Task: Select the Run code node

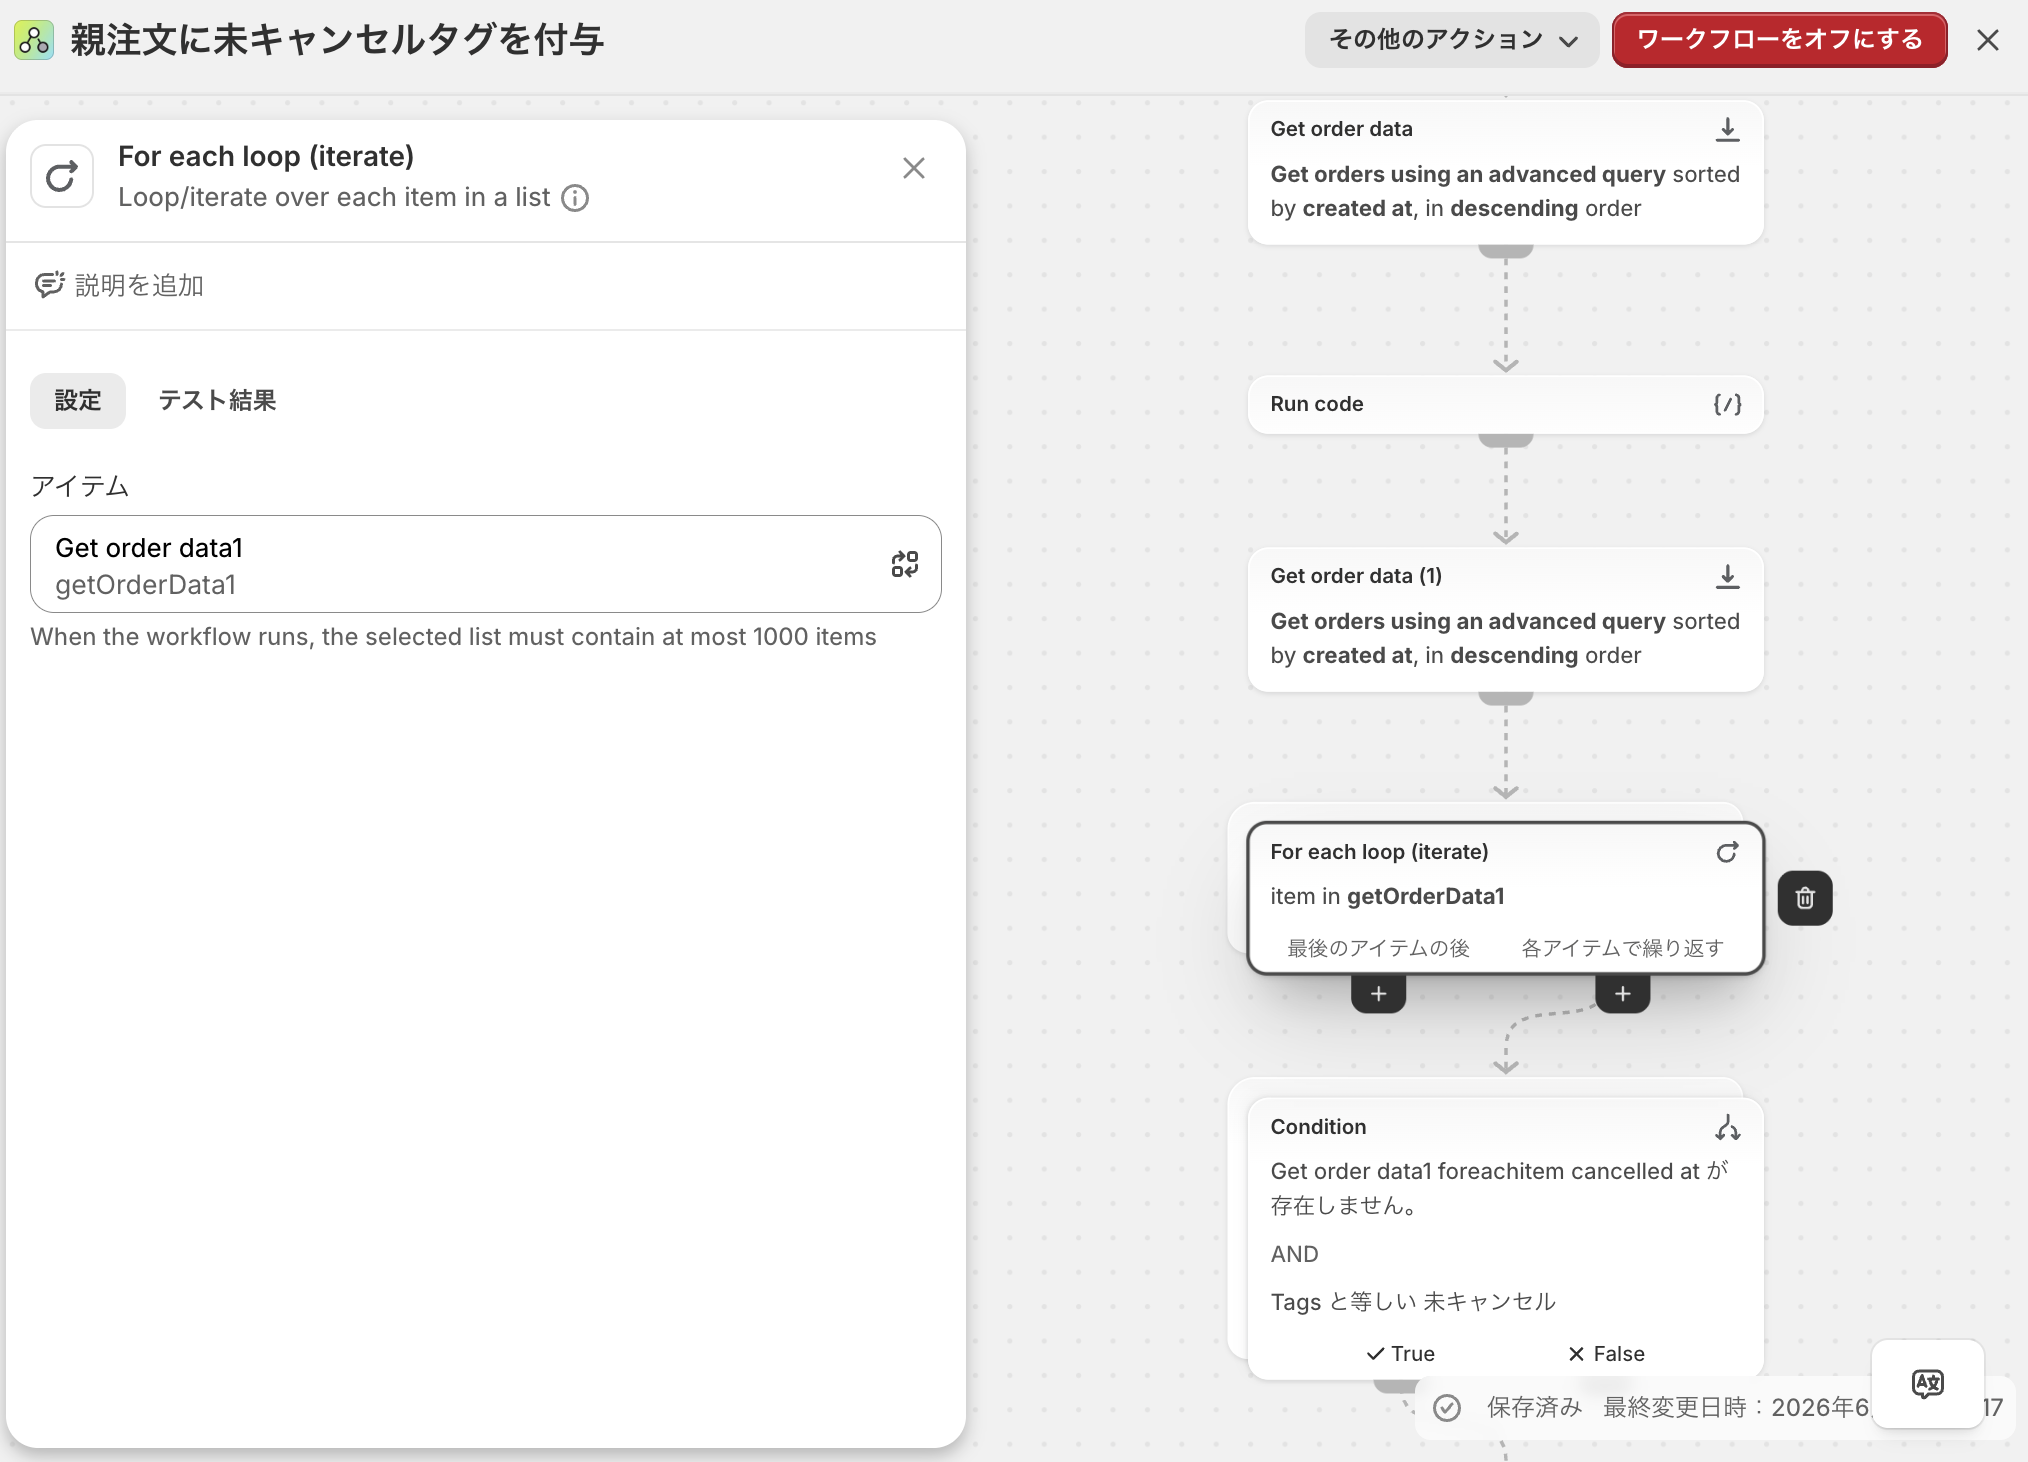Action: point(1505,404)
